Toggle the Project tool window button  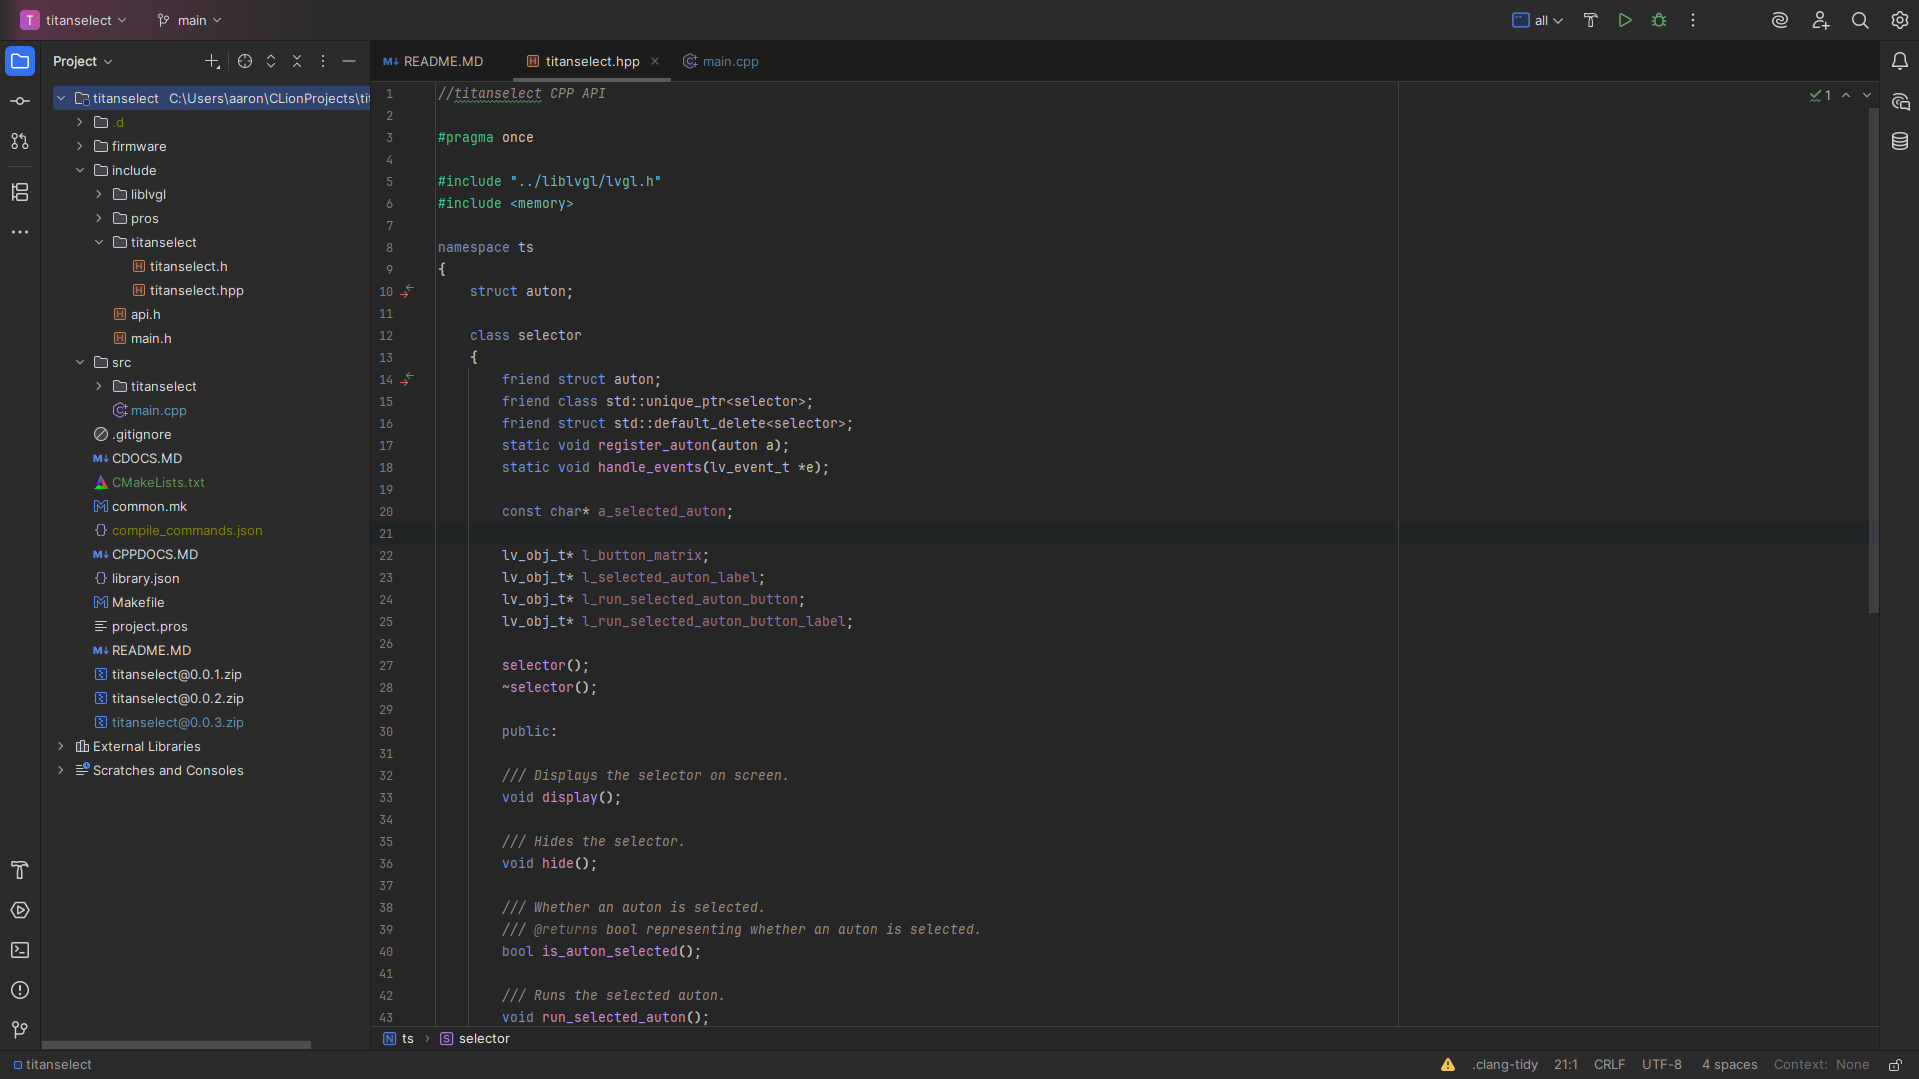(x=20, y=61)
